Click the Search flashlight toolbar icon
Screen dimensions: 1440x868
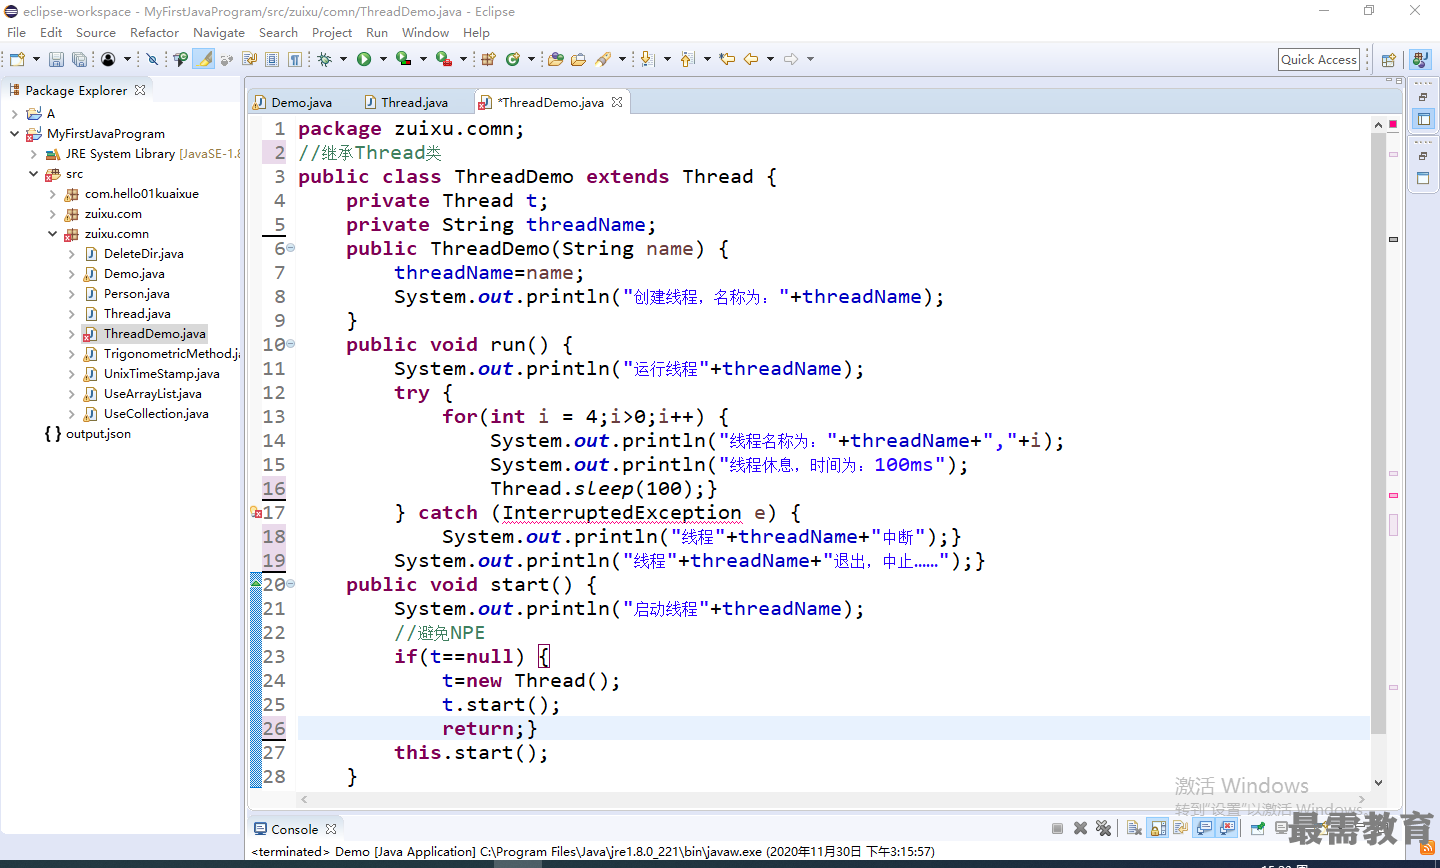(x=603, y=59)
